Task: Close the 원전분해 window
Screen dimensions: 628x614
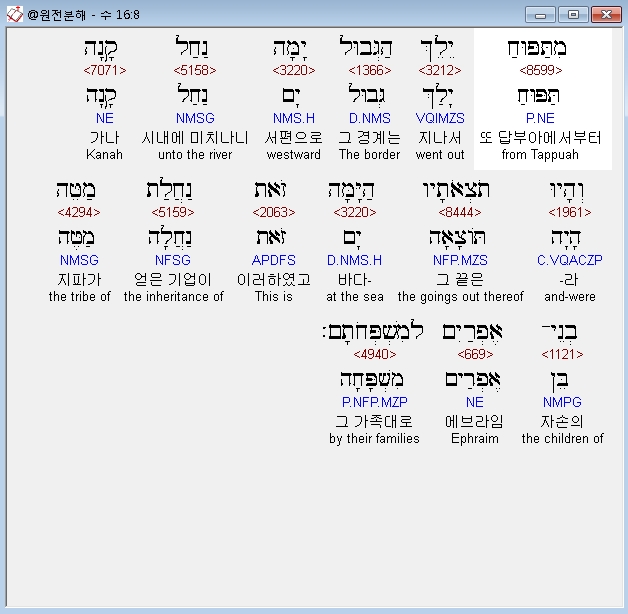Action: [x=606, y=15]
